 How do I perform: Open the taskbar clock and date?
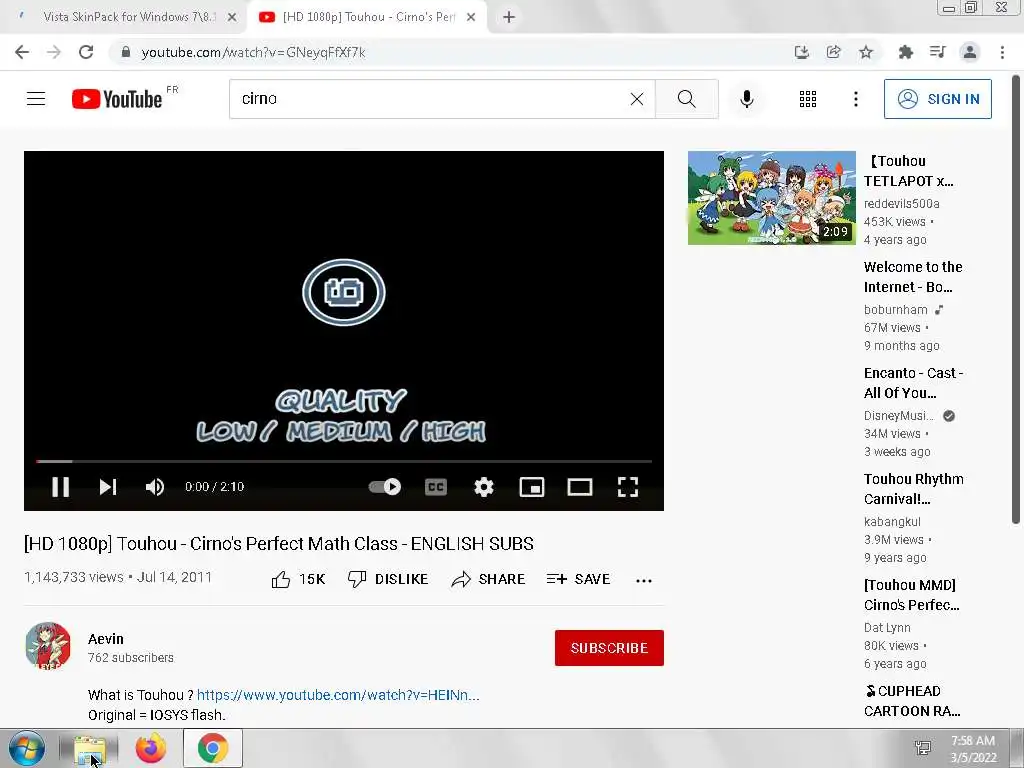point(973,749)
